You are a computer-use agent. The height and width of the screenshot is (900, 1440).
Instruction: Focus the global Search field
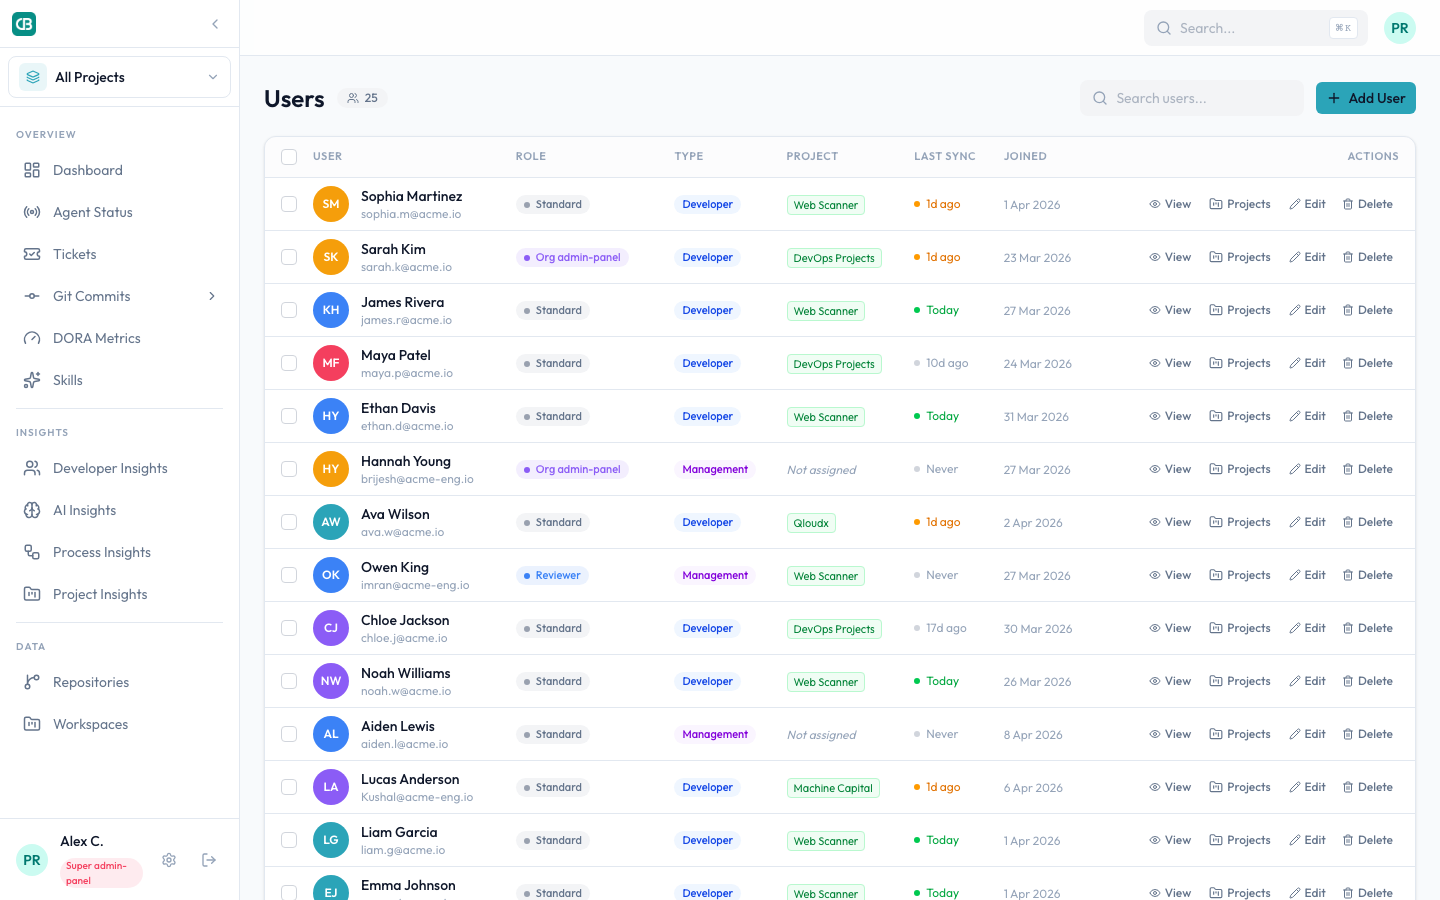1256,28
